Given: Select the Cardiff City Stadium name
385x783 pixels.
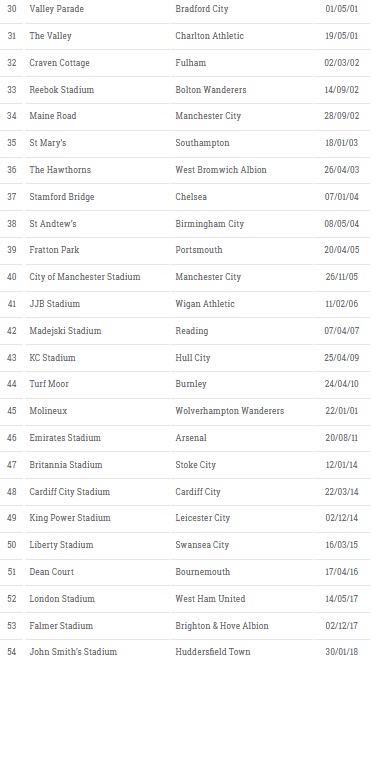Looking at the screenshot, I should [69, 491].
